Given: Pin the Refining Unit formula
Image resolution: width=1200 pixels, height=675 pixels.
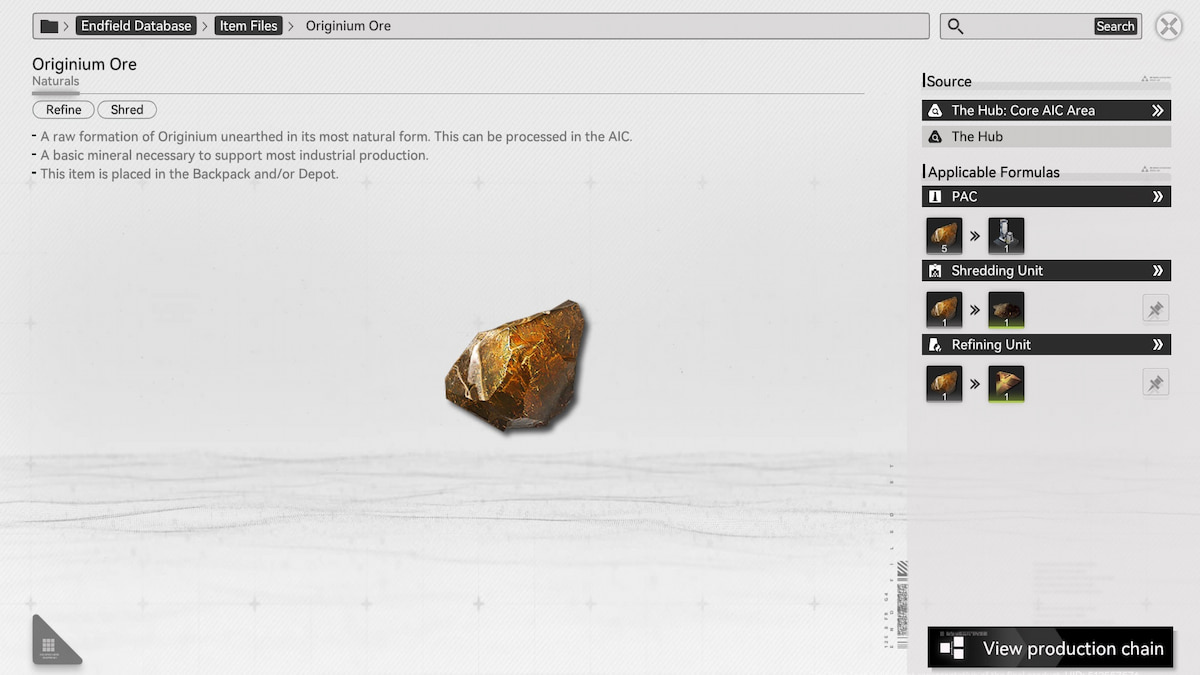Looking at the screenshot, I should [1155, 384].
